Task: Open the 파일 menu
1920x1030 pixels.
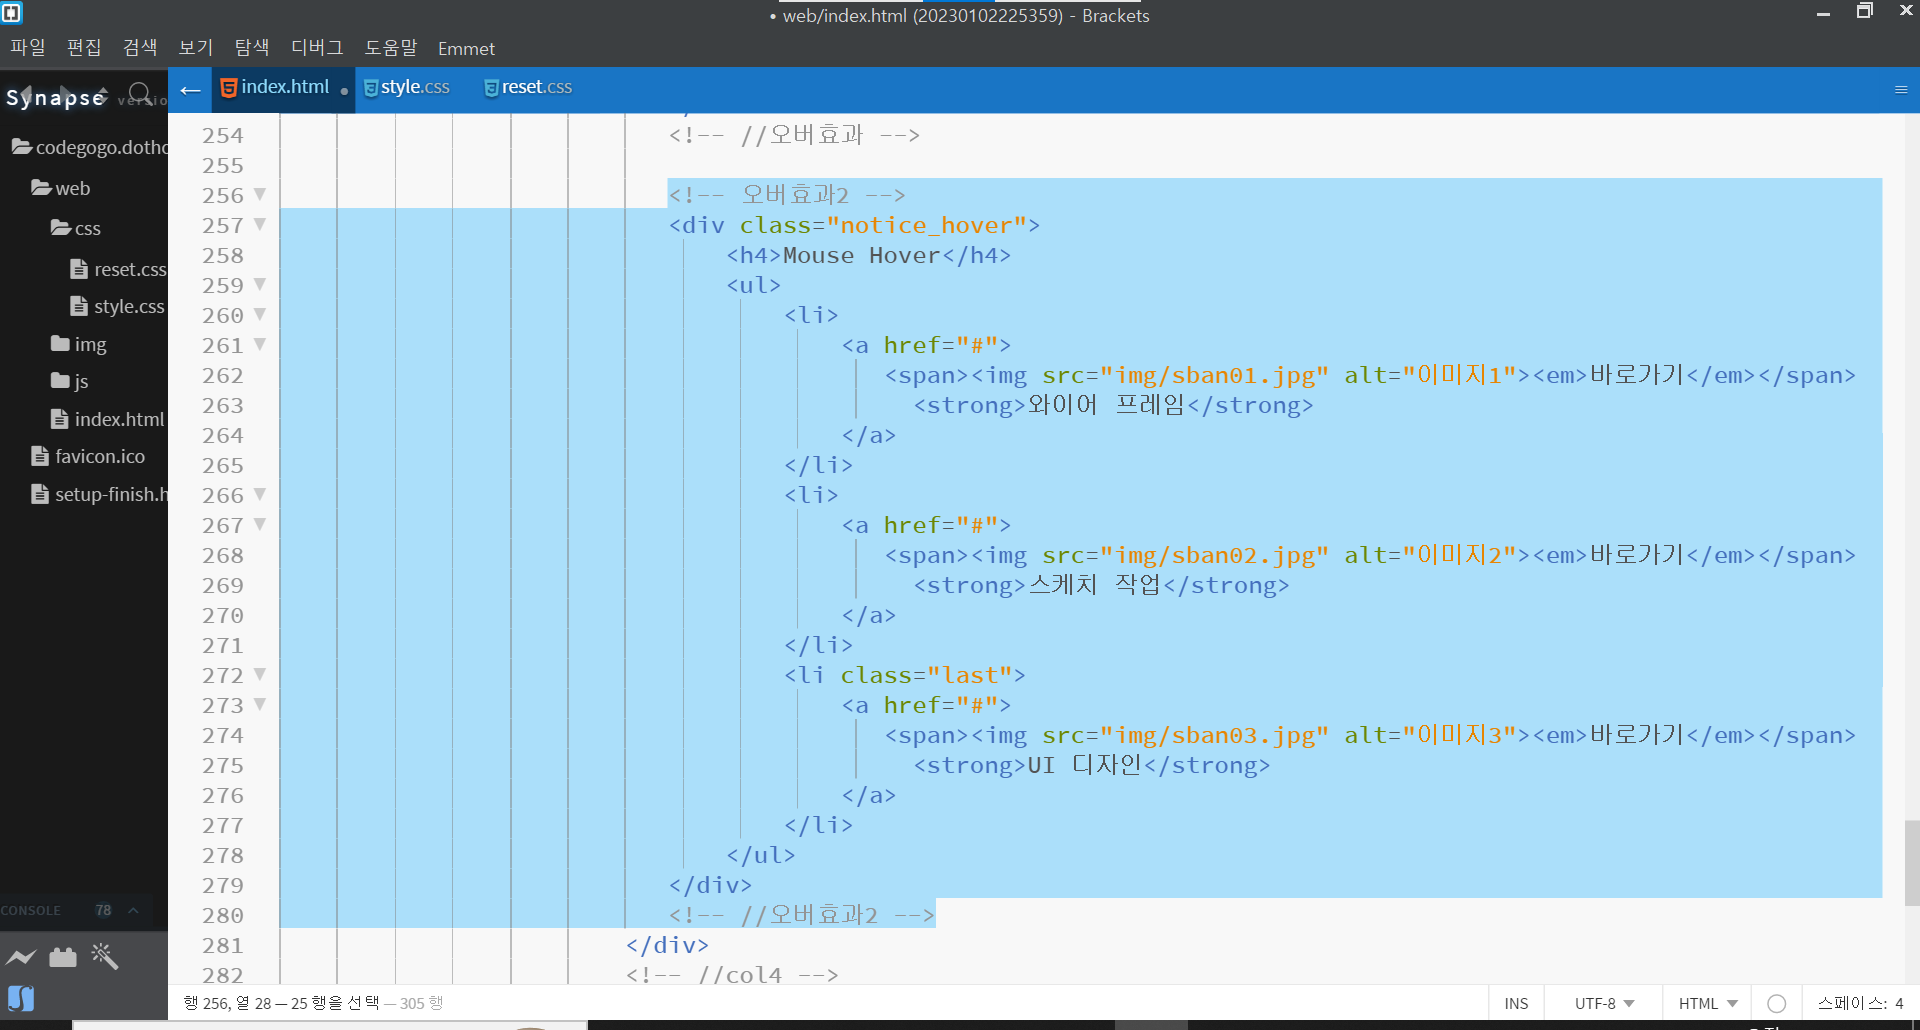Action: [x=28, y=48]
